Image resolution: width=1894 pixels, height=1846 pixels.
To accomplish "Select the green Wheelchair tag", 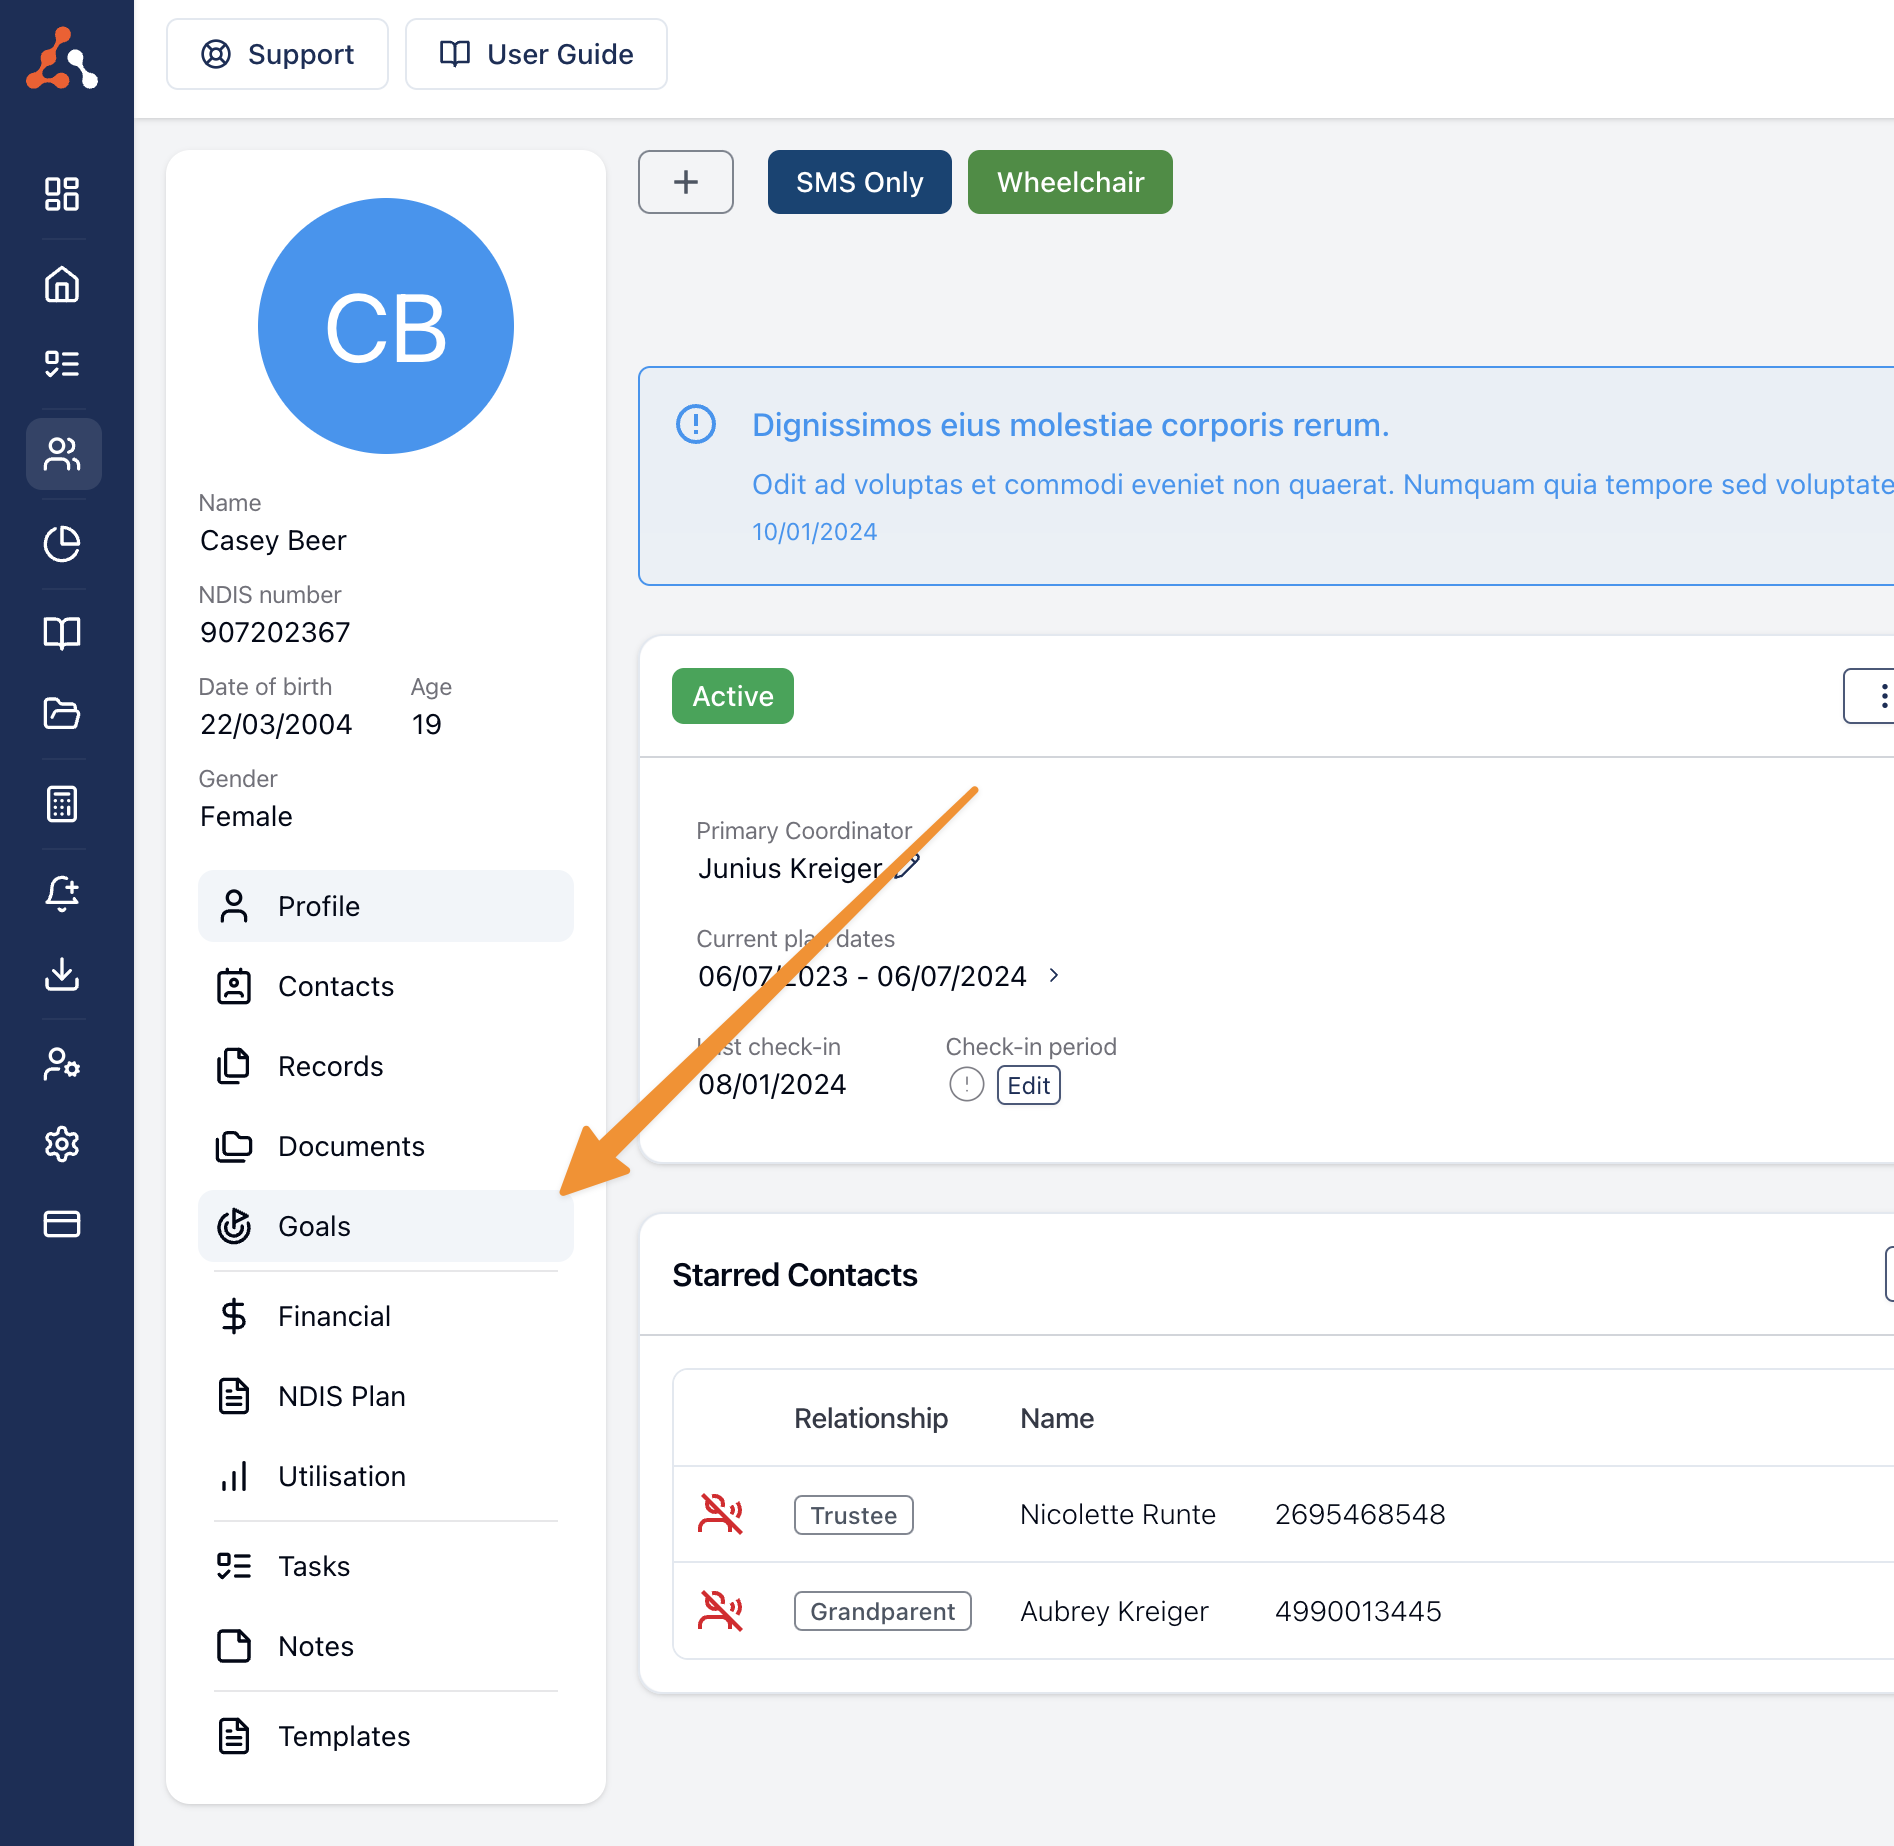I will click(1070, 182).
